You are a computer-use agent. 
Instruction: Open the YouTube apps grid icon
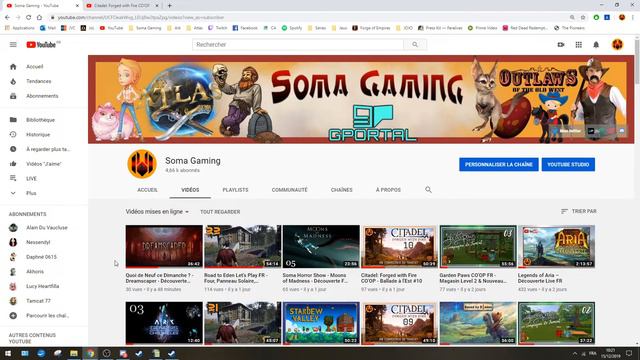[x=578, y=44]
